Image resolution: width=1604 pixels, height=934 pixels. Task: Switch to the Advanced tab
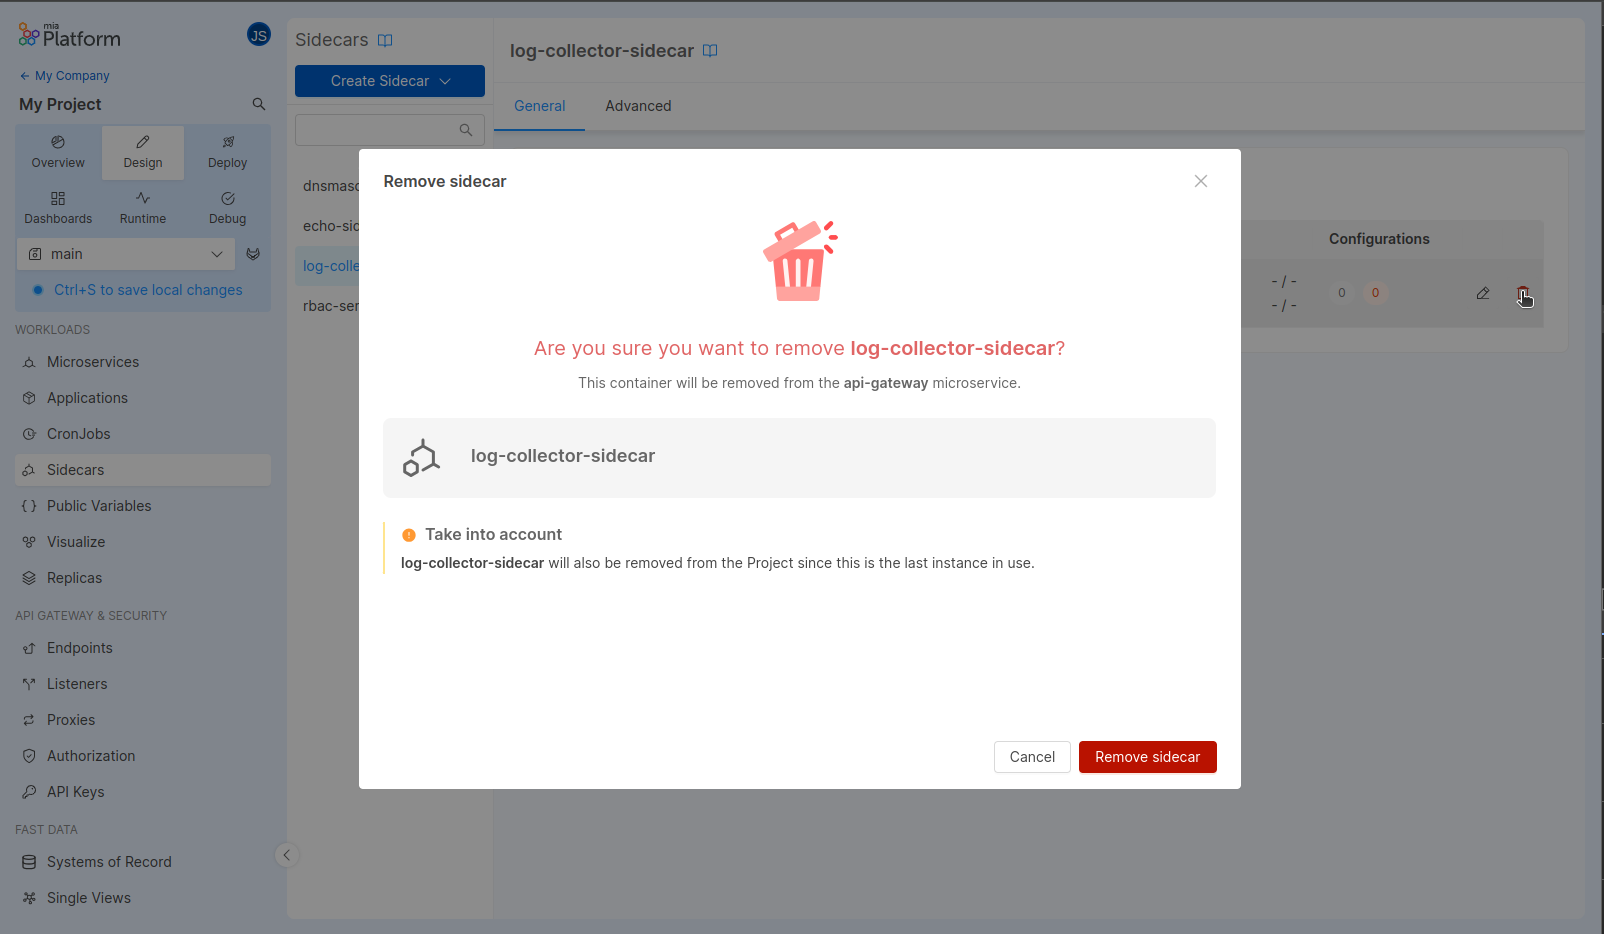[638, 106]
